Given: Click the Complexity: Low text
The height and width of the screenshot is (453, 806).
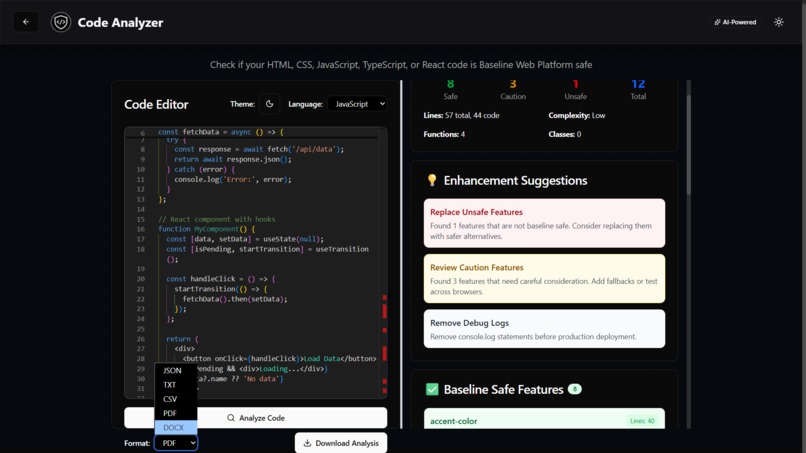Looking at the screenshot, I should point(577,115).
